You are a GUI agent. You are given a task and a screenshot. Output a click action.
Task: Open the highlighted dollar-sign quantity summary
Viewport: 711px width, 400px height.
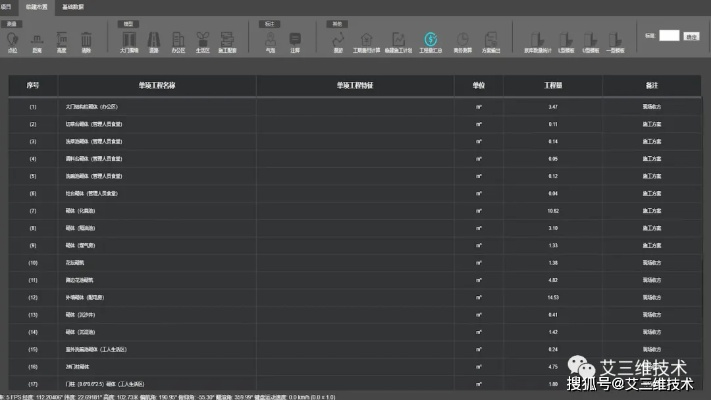(x=430, y=39)
